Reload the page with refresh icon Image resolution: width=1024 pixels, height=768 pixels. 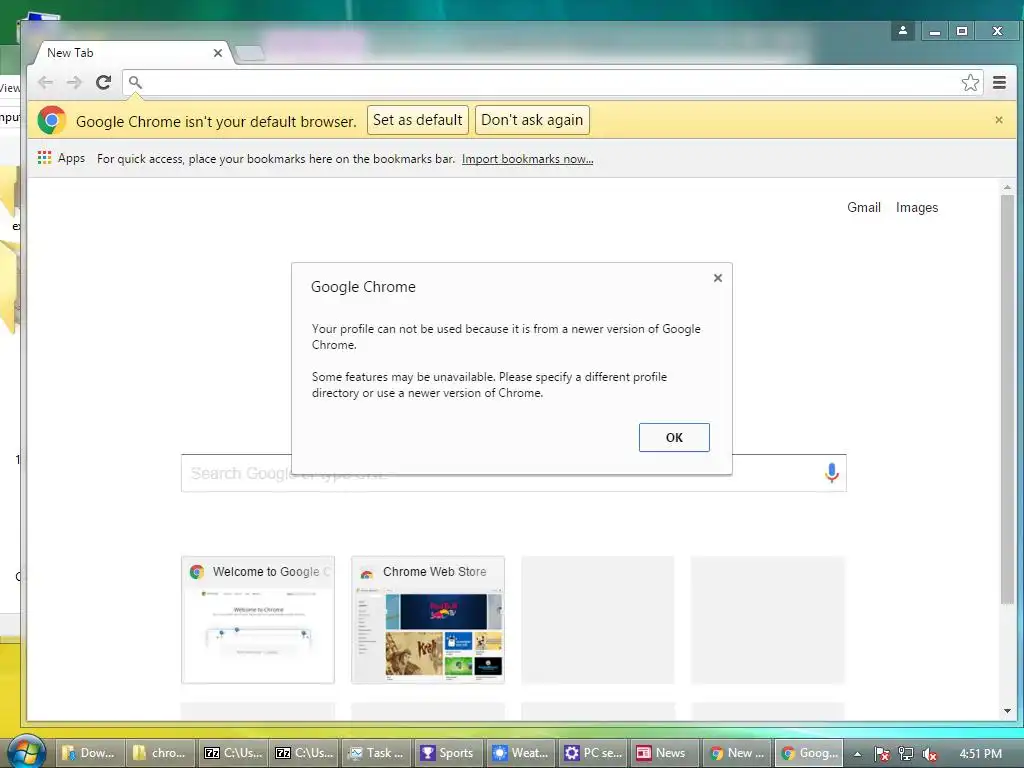point(103,82)
